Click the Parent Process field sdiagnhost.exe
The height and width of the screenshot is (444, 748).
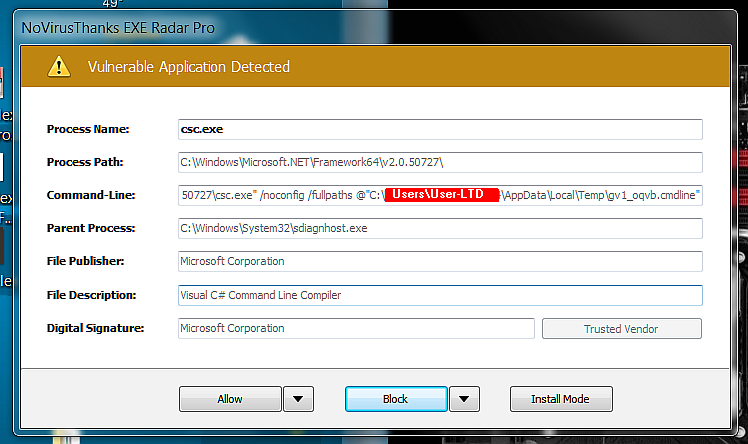(440, 228)
